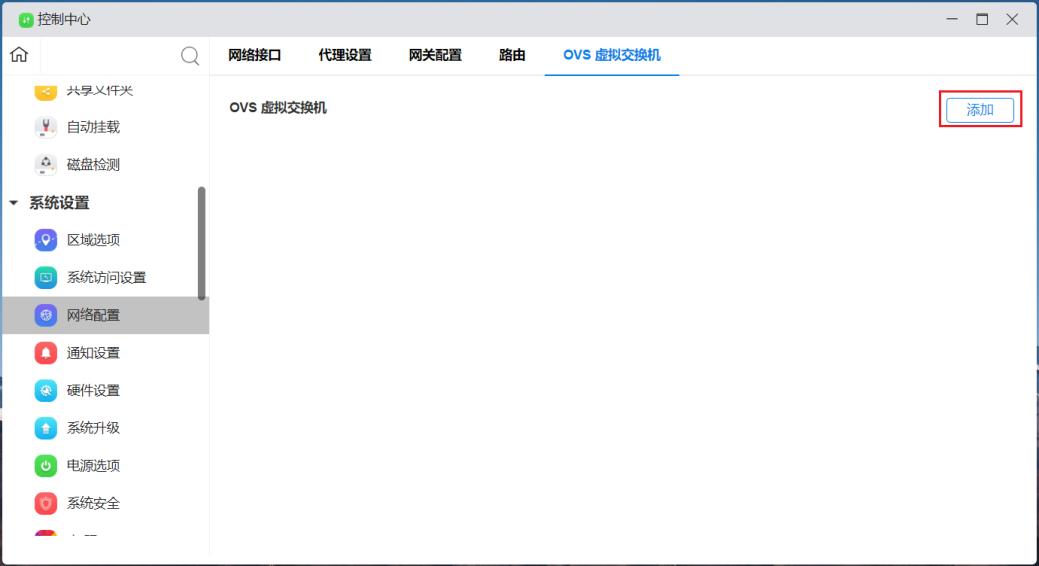Open the 网关配置 tab
The height and width of the screenshot is (566, 1039).
[435, 56]
